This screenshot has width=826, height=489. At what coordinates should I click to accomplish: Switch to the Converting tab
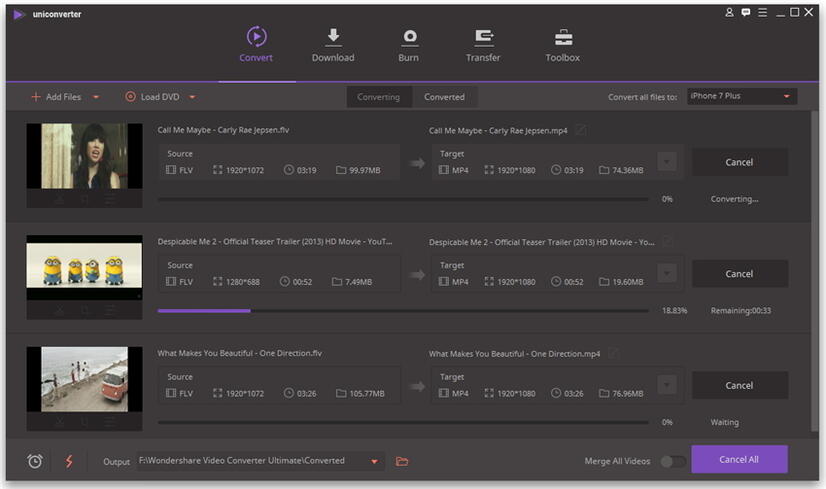[x=378, y=97]
